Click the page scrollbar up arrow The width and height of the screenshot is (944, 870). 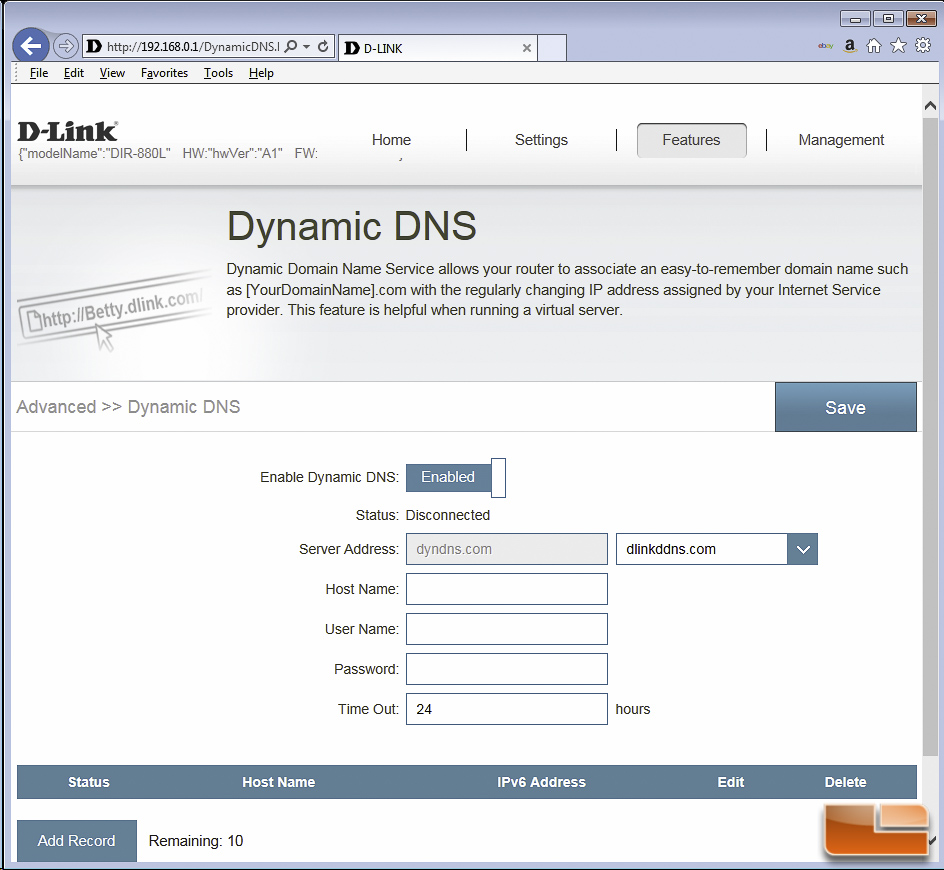tap(930, 105)
